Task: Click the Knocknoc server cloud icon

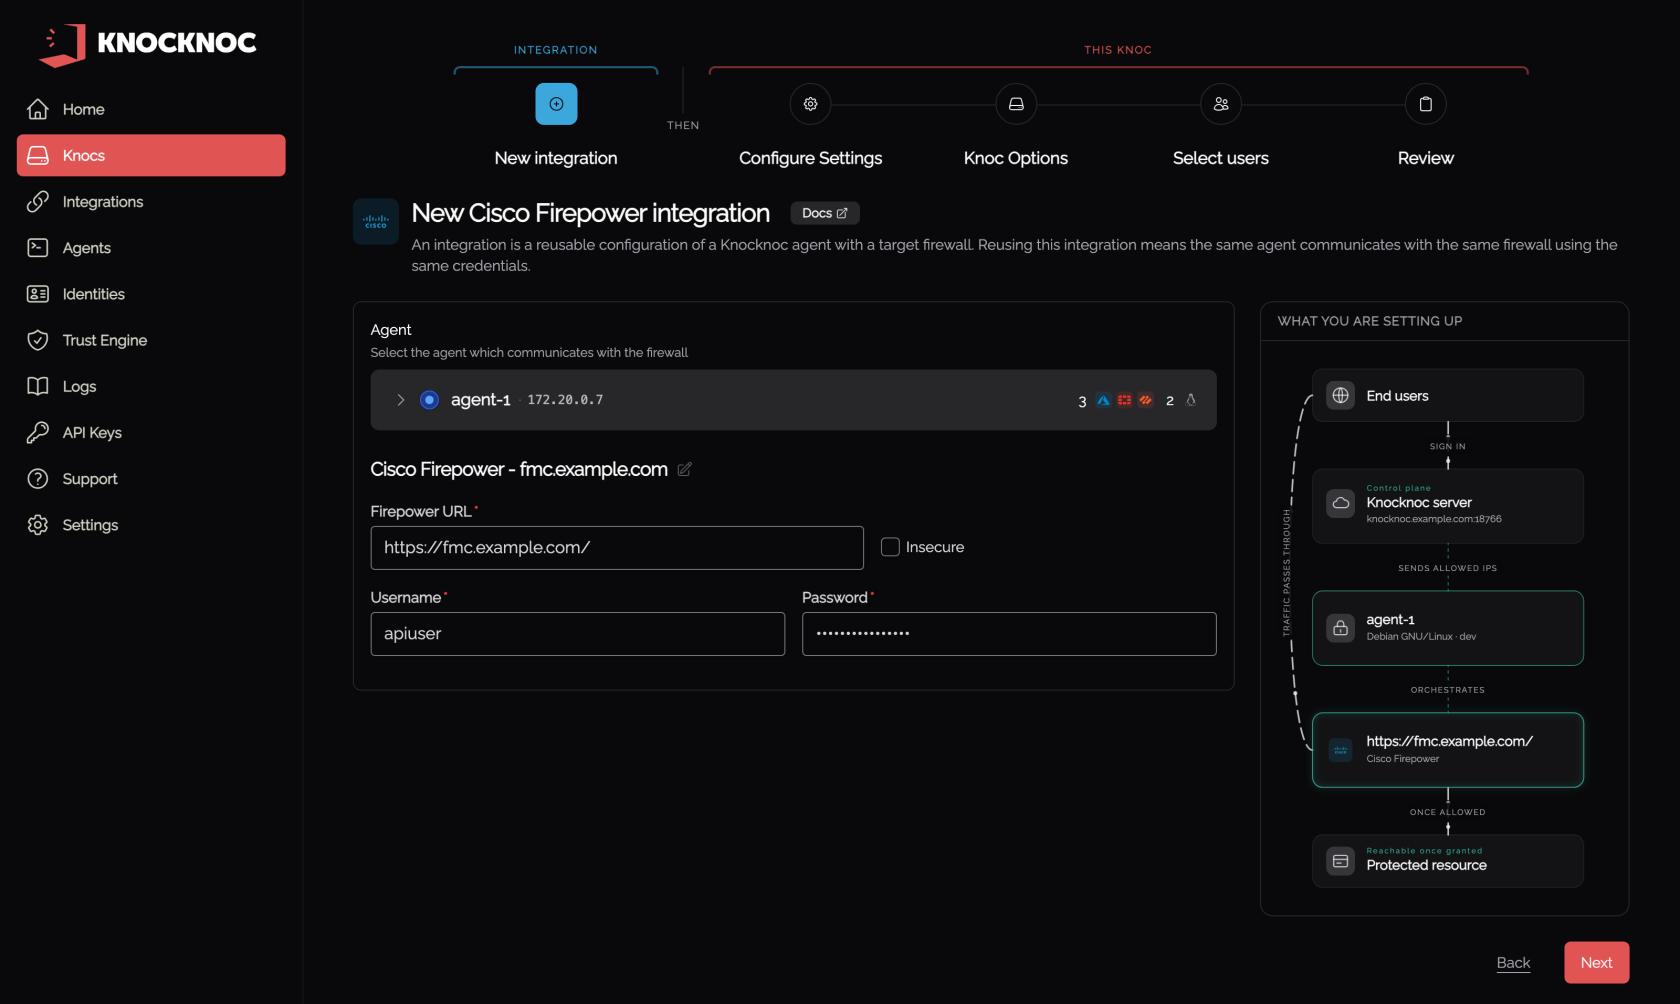Action: [1341, 503]
